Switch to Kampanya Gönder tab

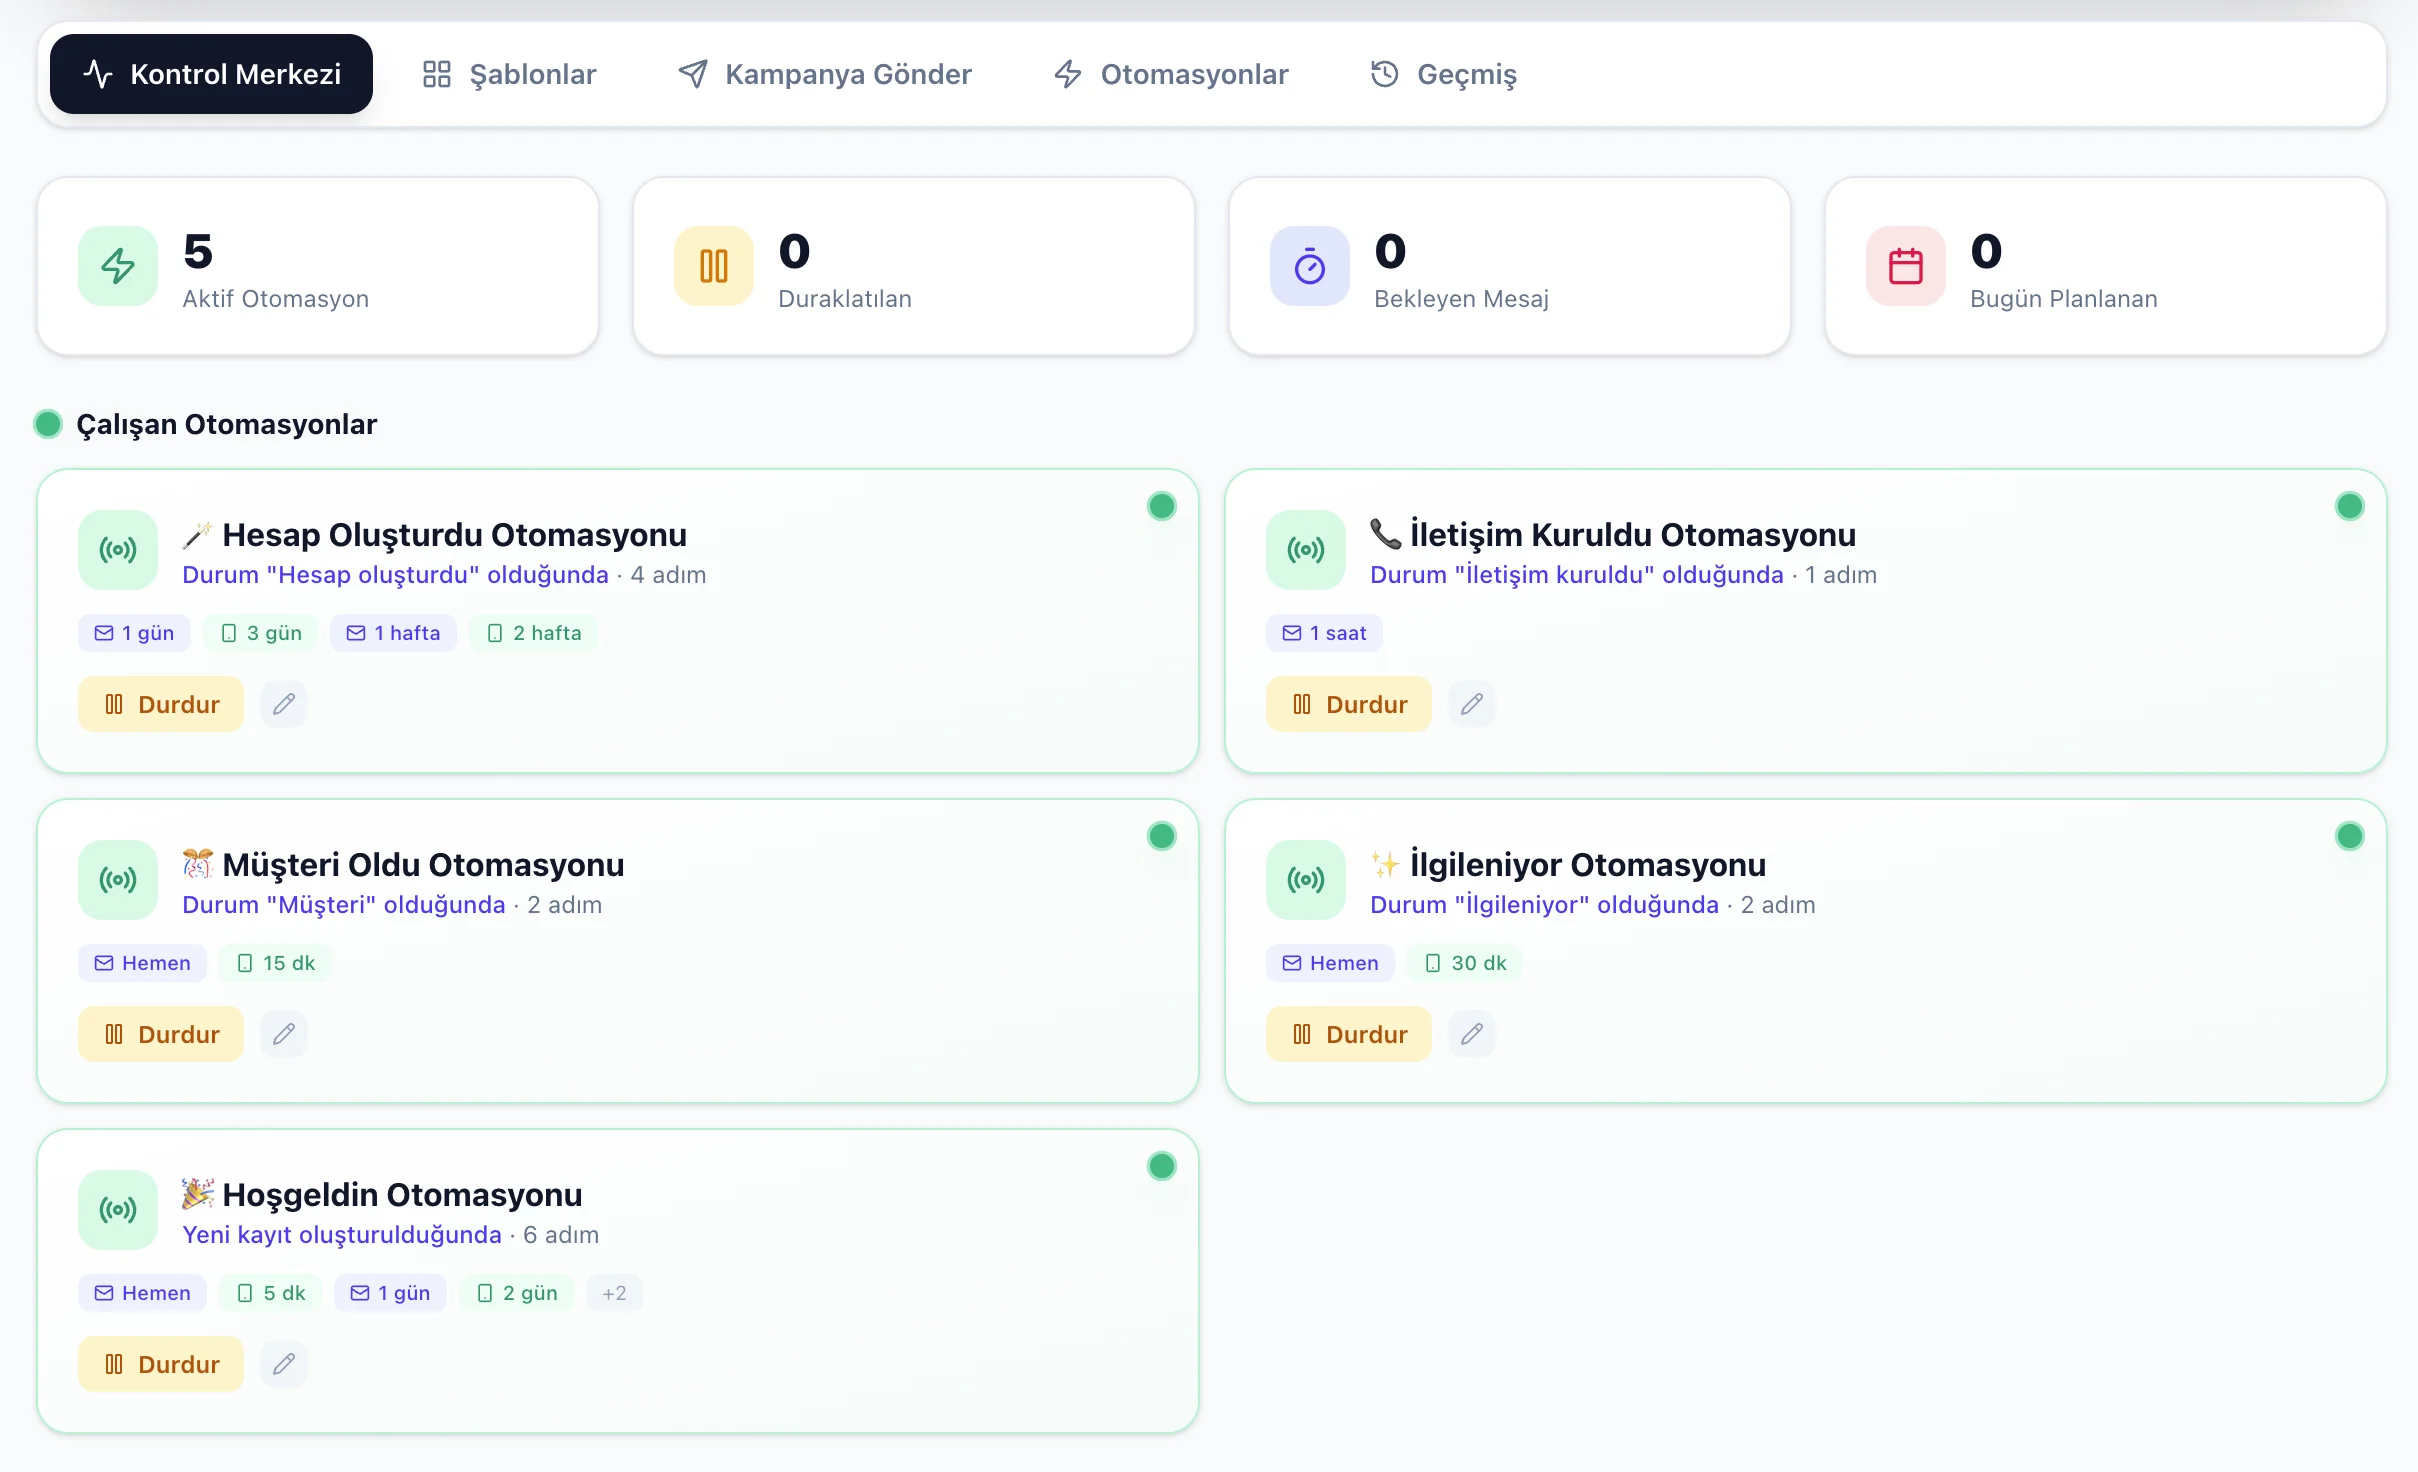click(825, 74)
